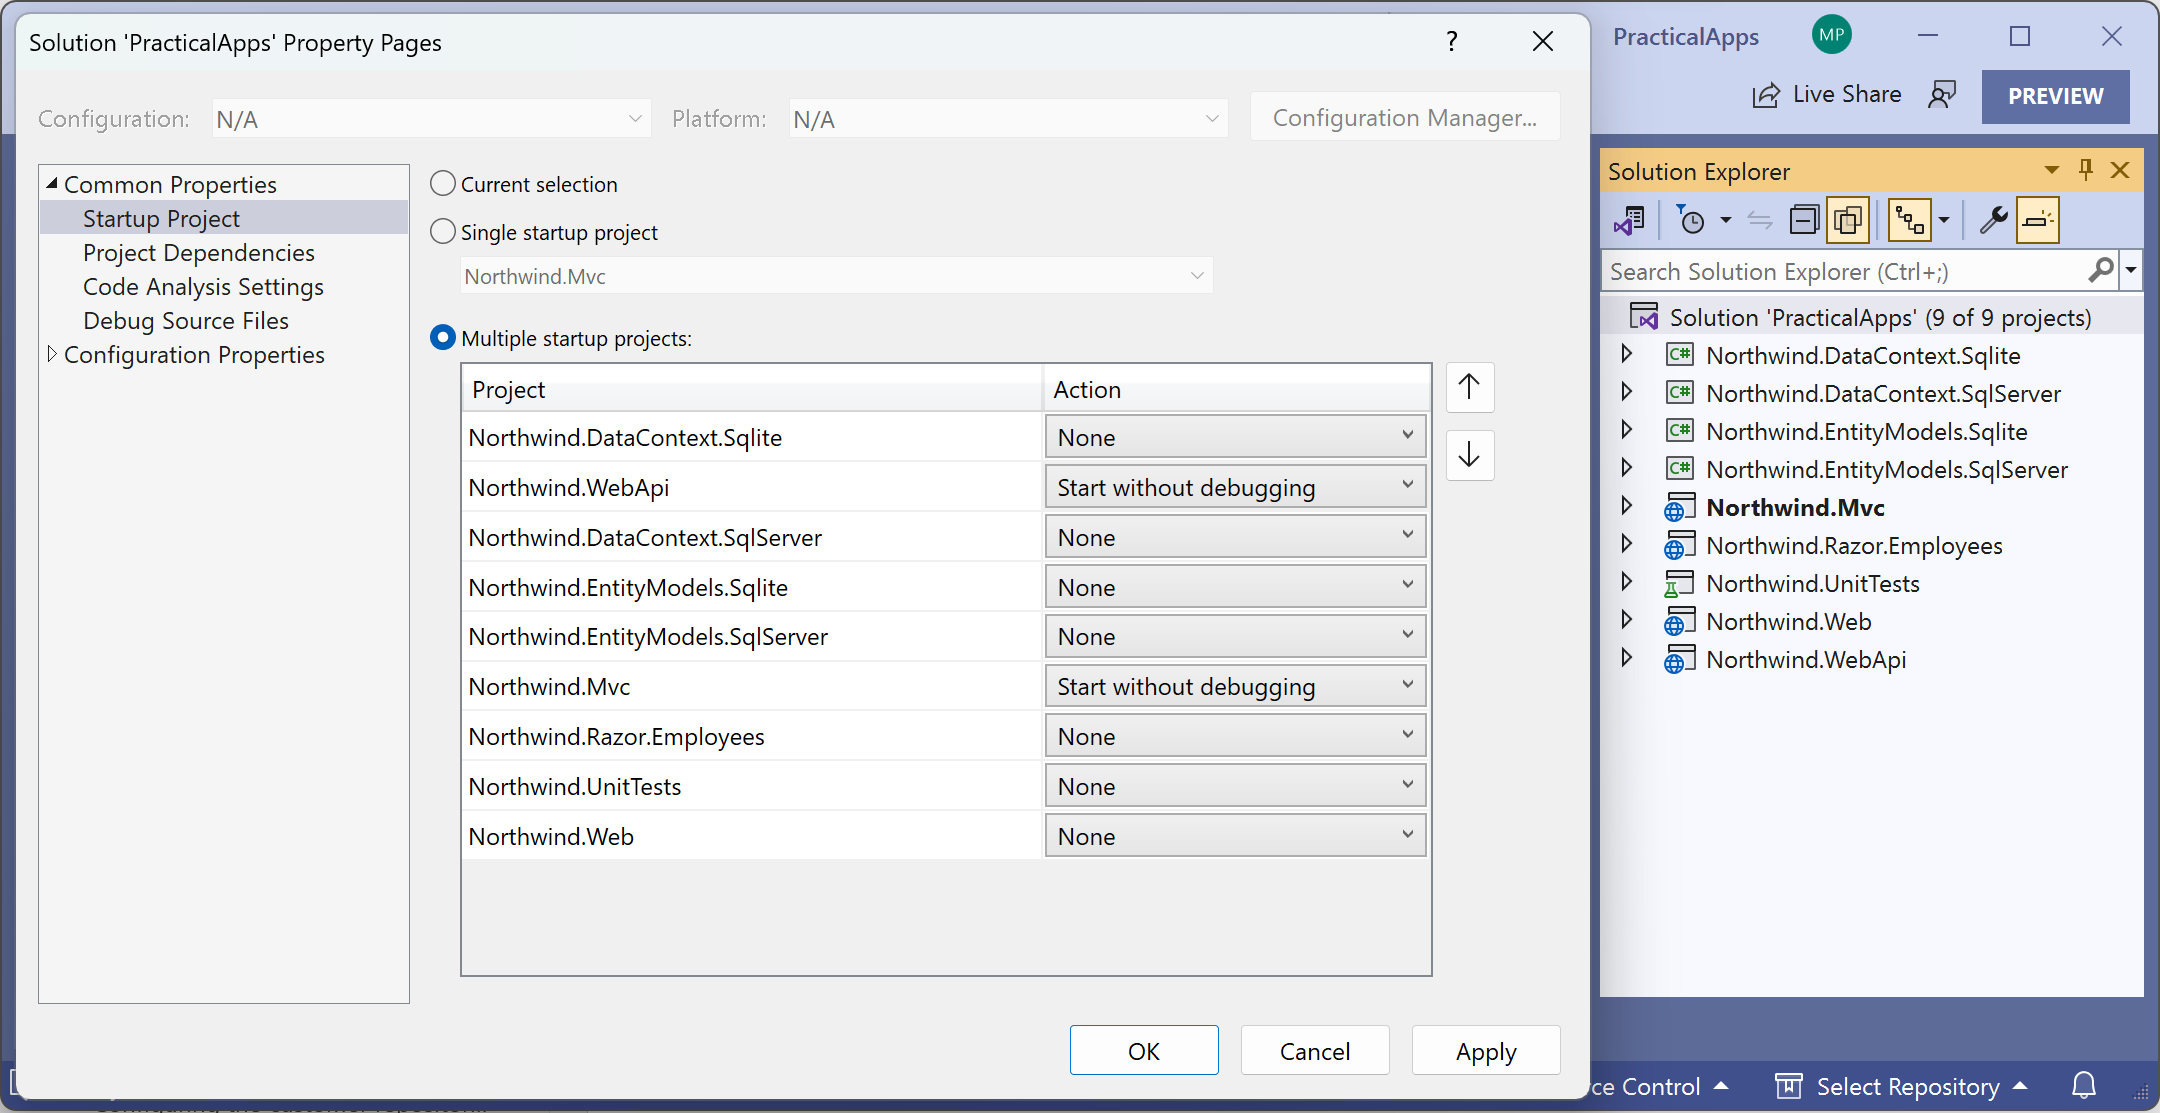The image size is (2160, 1113).
Task: Toggle Switch Views icon in Solution Explorer
Action: click(1630, 220)
